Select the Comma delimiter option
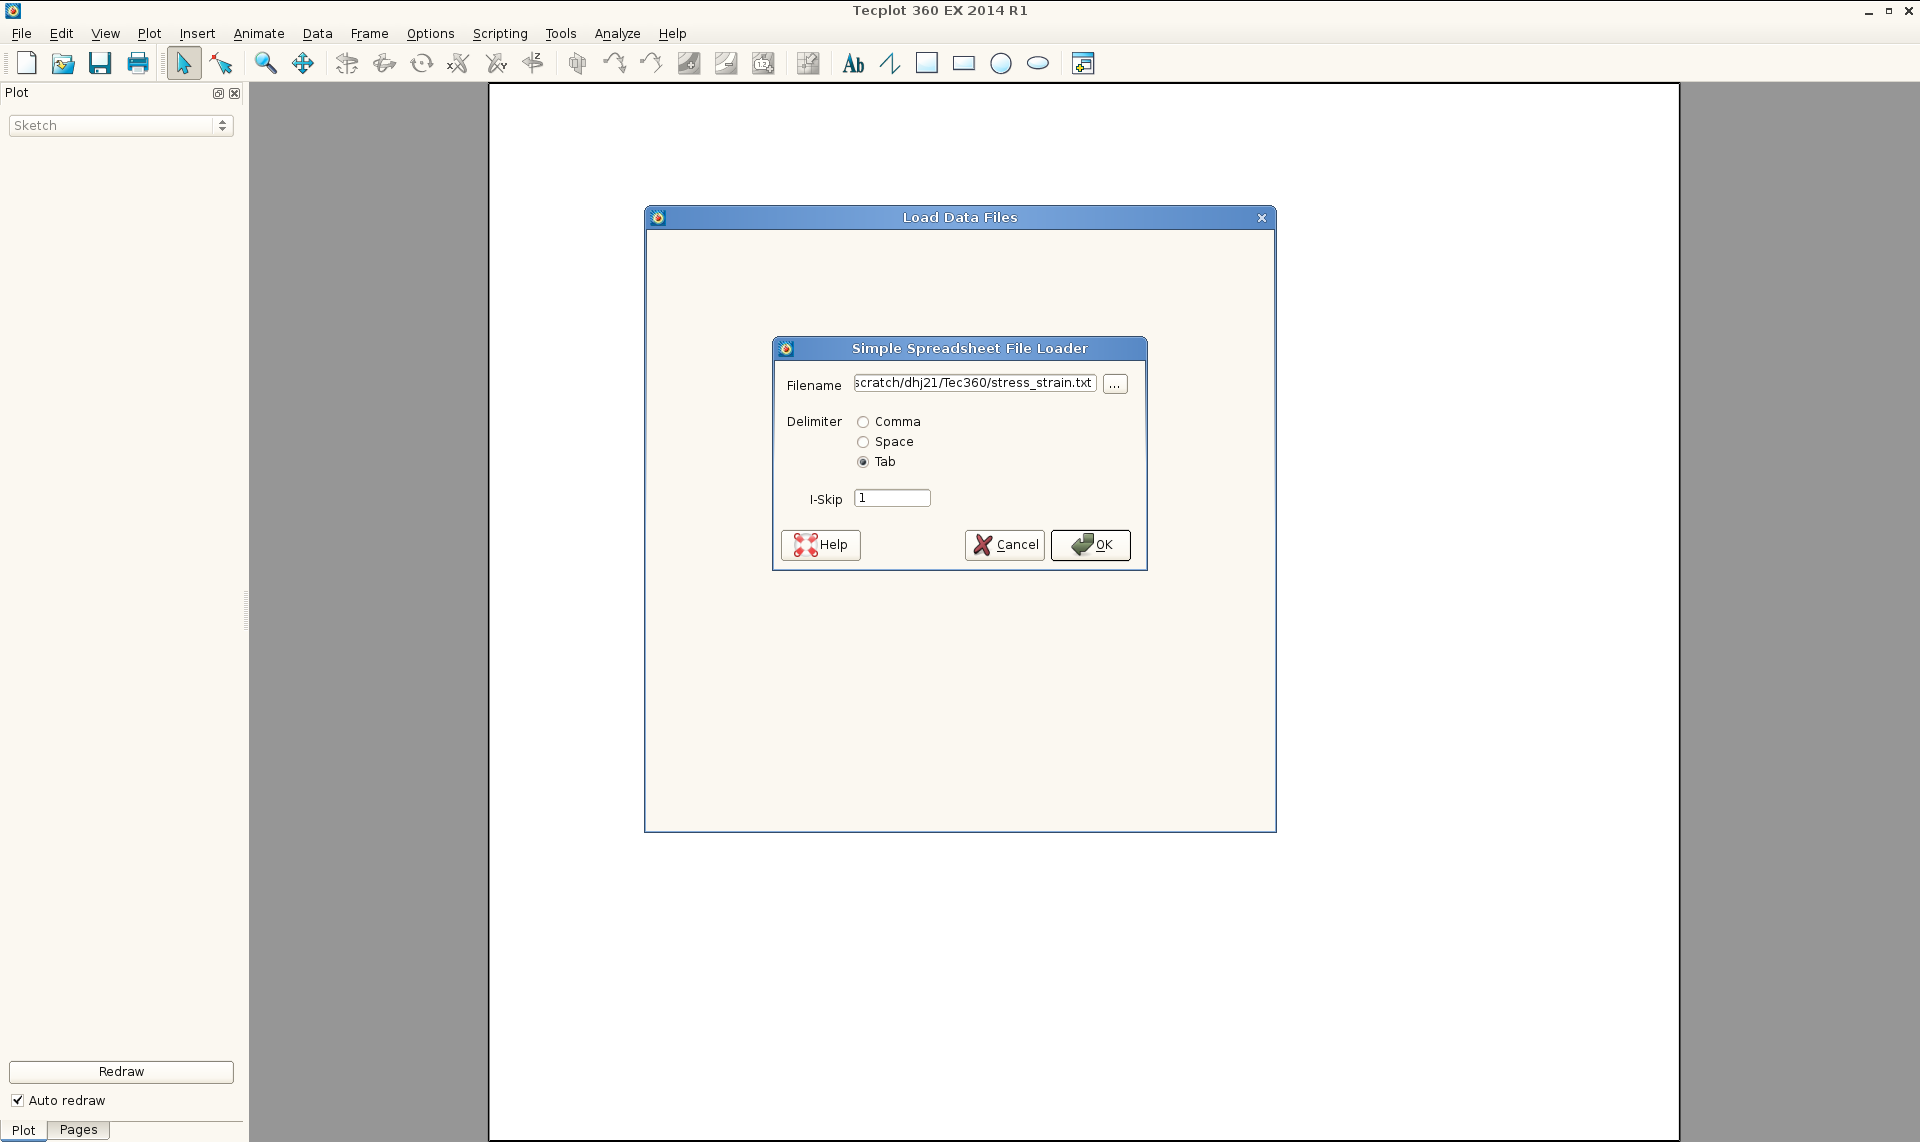The width and height of the screenshot is (1932, 1142). pyautogui.click(x=863, y=422)
